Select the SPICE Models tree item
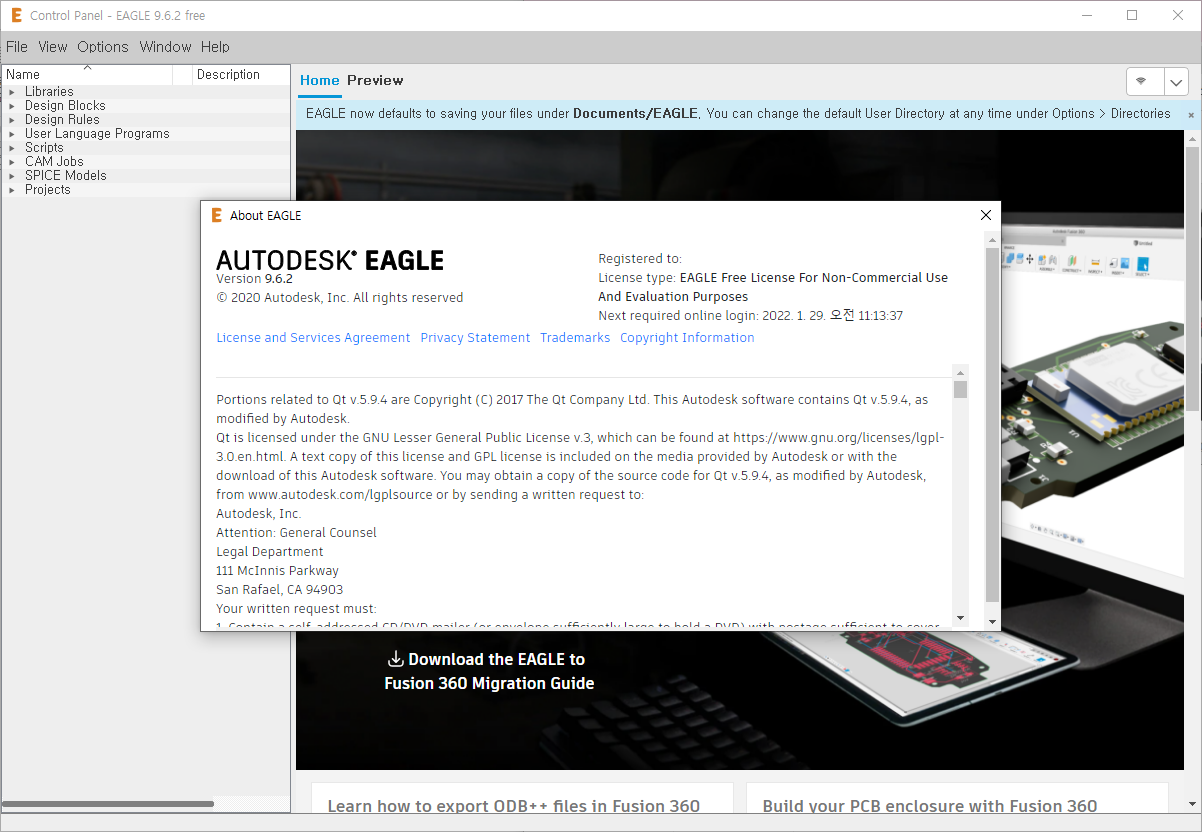Image resolution: width=1202 pixels, height=832 pixels. (x=66, y=176)
